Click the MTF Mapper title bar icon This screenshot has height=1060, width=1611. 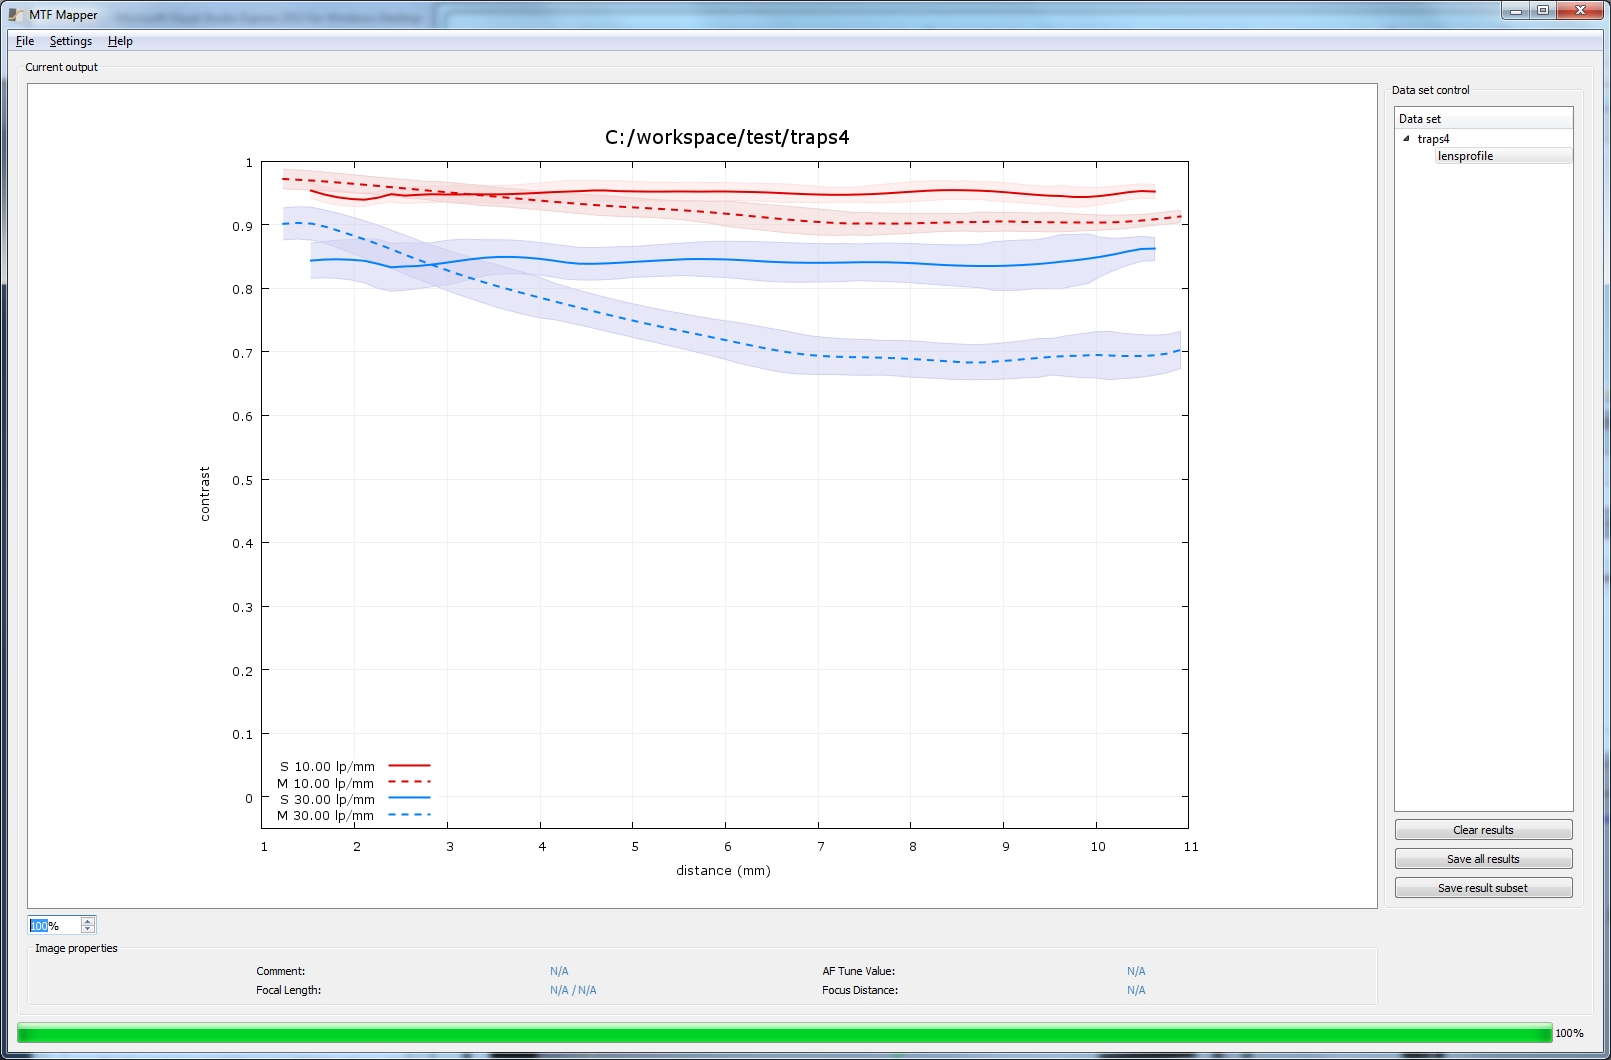pyautogui.click(x=16, y=15)
